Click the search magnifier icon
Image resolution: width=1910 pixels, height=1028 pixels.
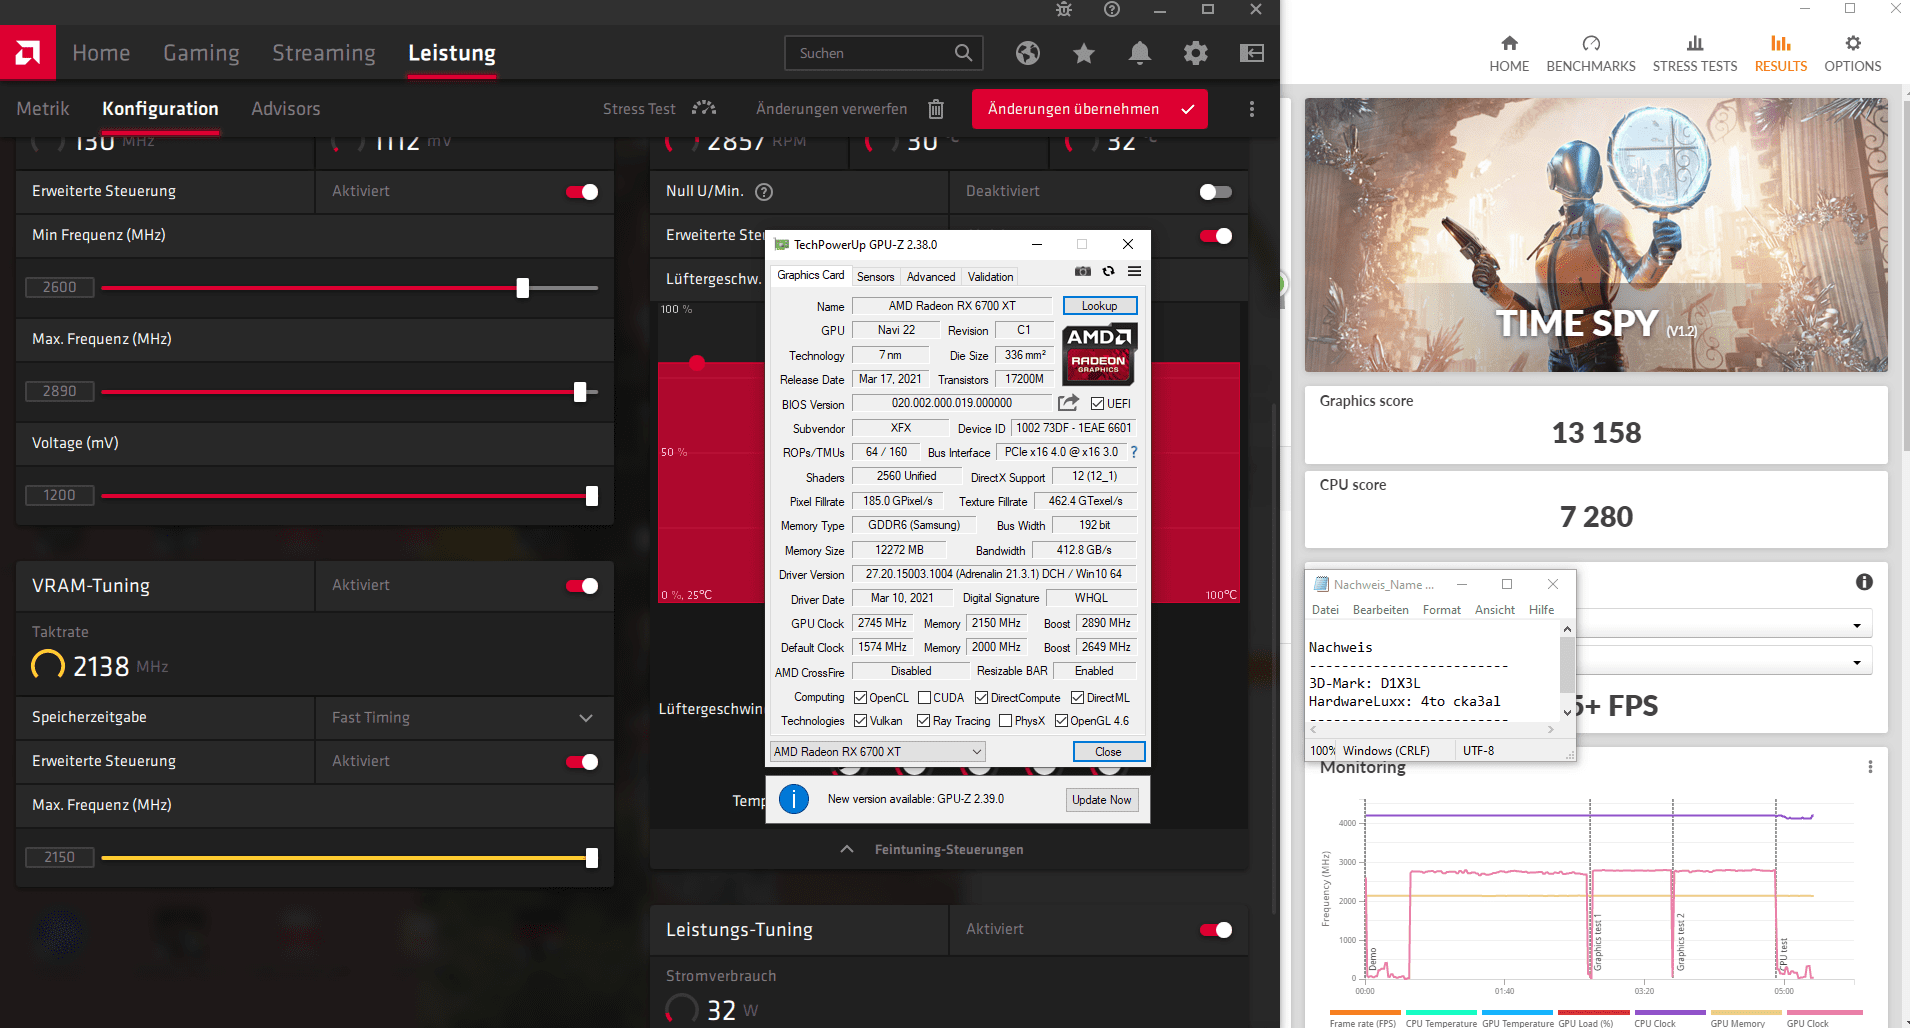pos(963,53)
